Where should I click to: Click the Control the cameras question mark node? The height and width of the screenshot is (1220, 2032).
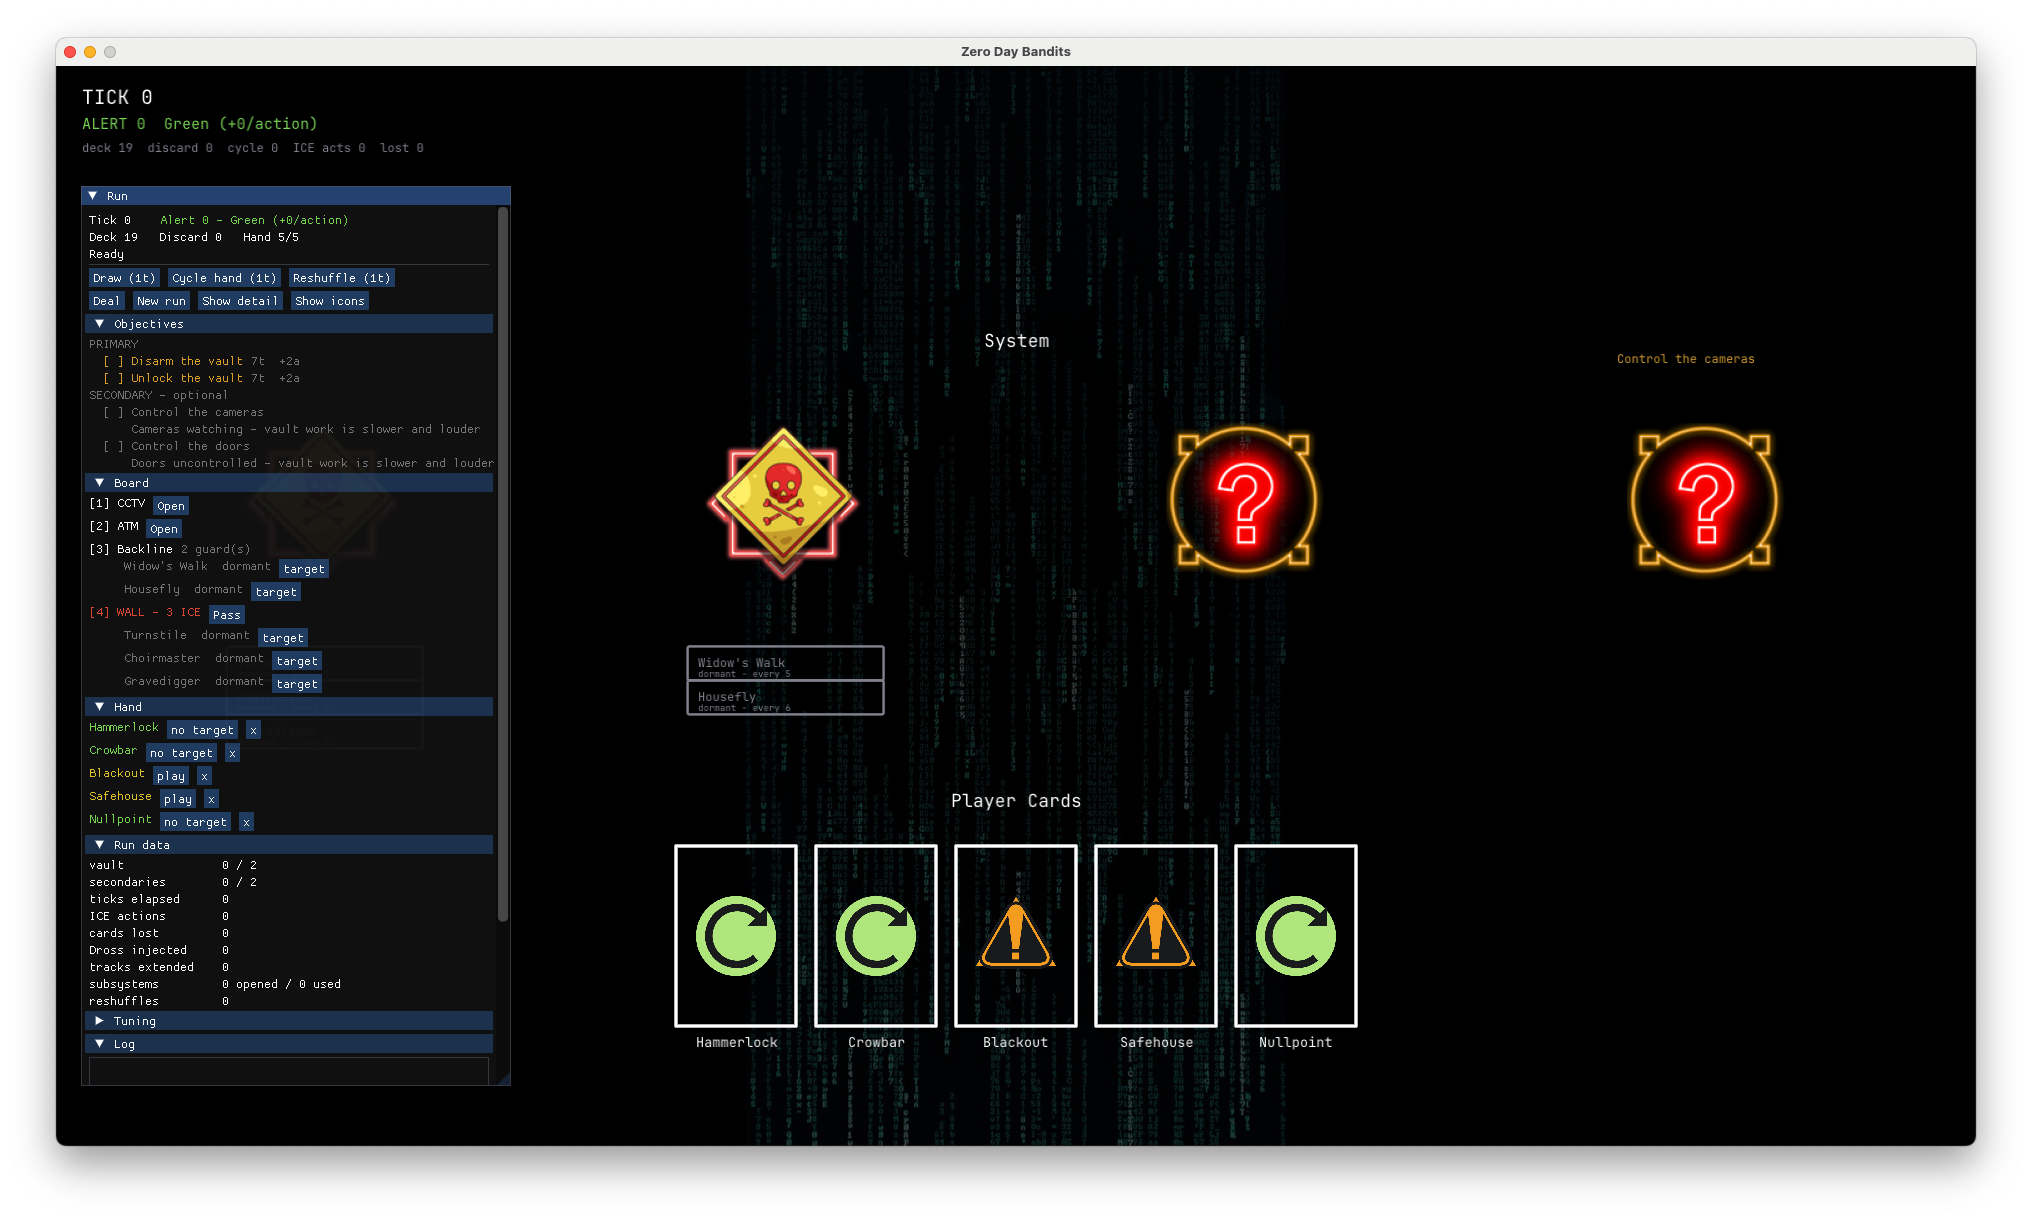[1705, 500]
